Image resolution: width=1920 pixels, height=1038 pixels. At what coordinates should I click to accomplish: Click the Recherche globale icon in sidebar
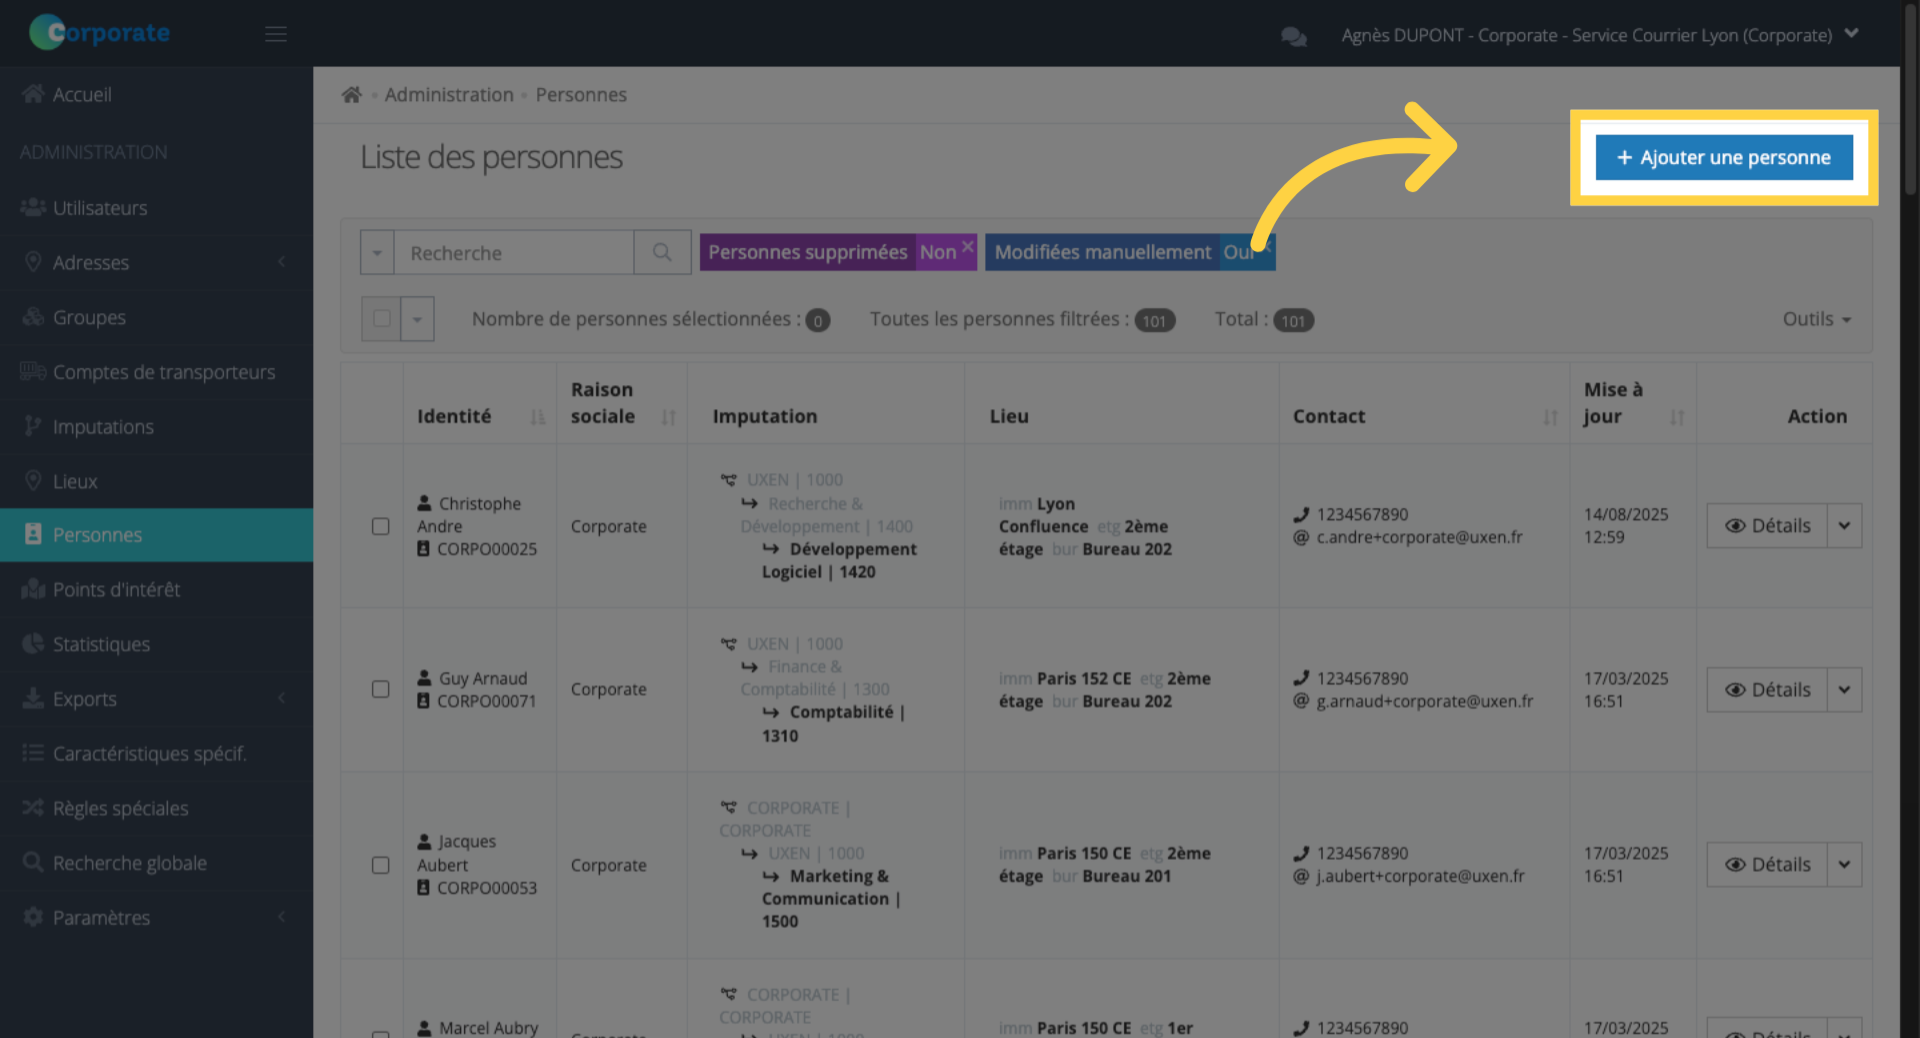click(x=33, y=862)
